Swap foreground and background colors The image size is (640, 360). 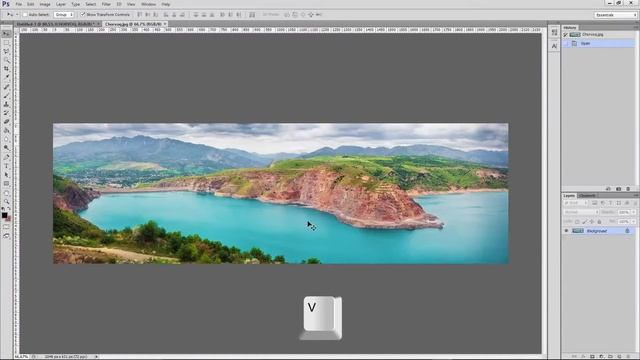pyautogui.click(x=9, y=210)
